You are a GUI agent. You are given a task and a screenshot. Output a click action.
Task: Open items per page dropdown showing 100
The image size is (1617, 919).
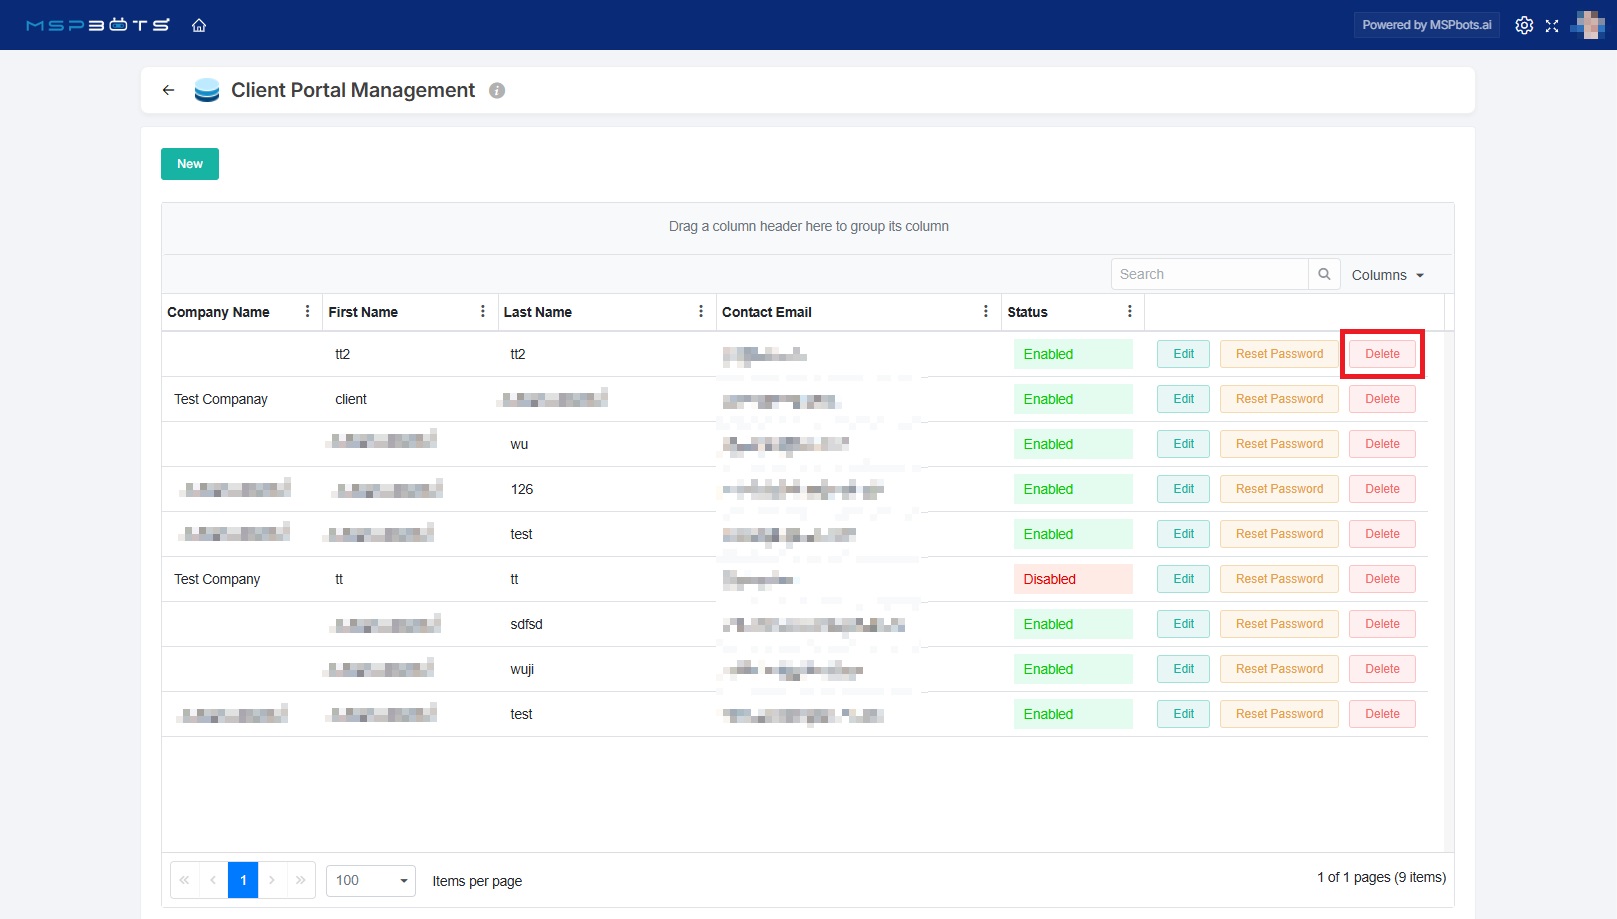(x=370, y=881)
